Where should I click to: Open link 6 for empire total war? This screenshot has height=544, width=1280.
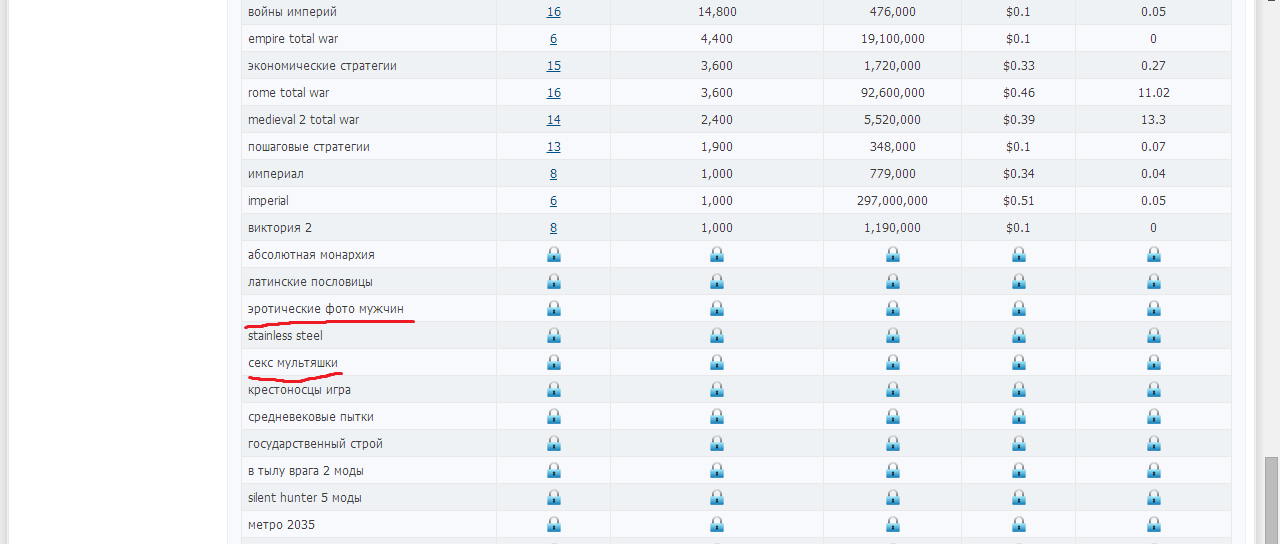[553, 39]
